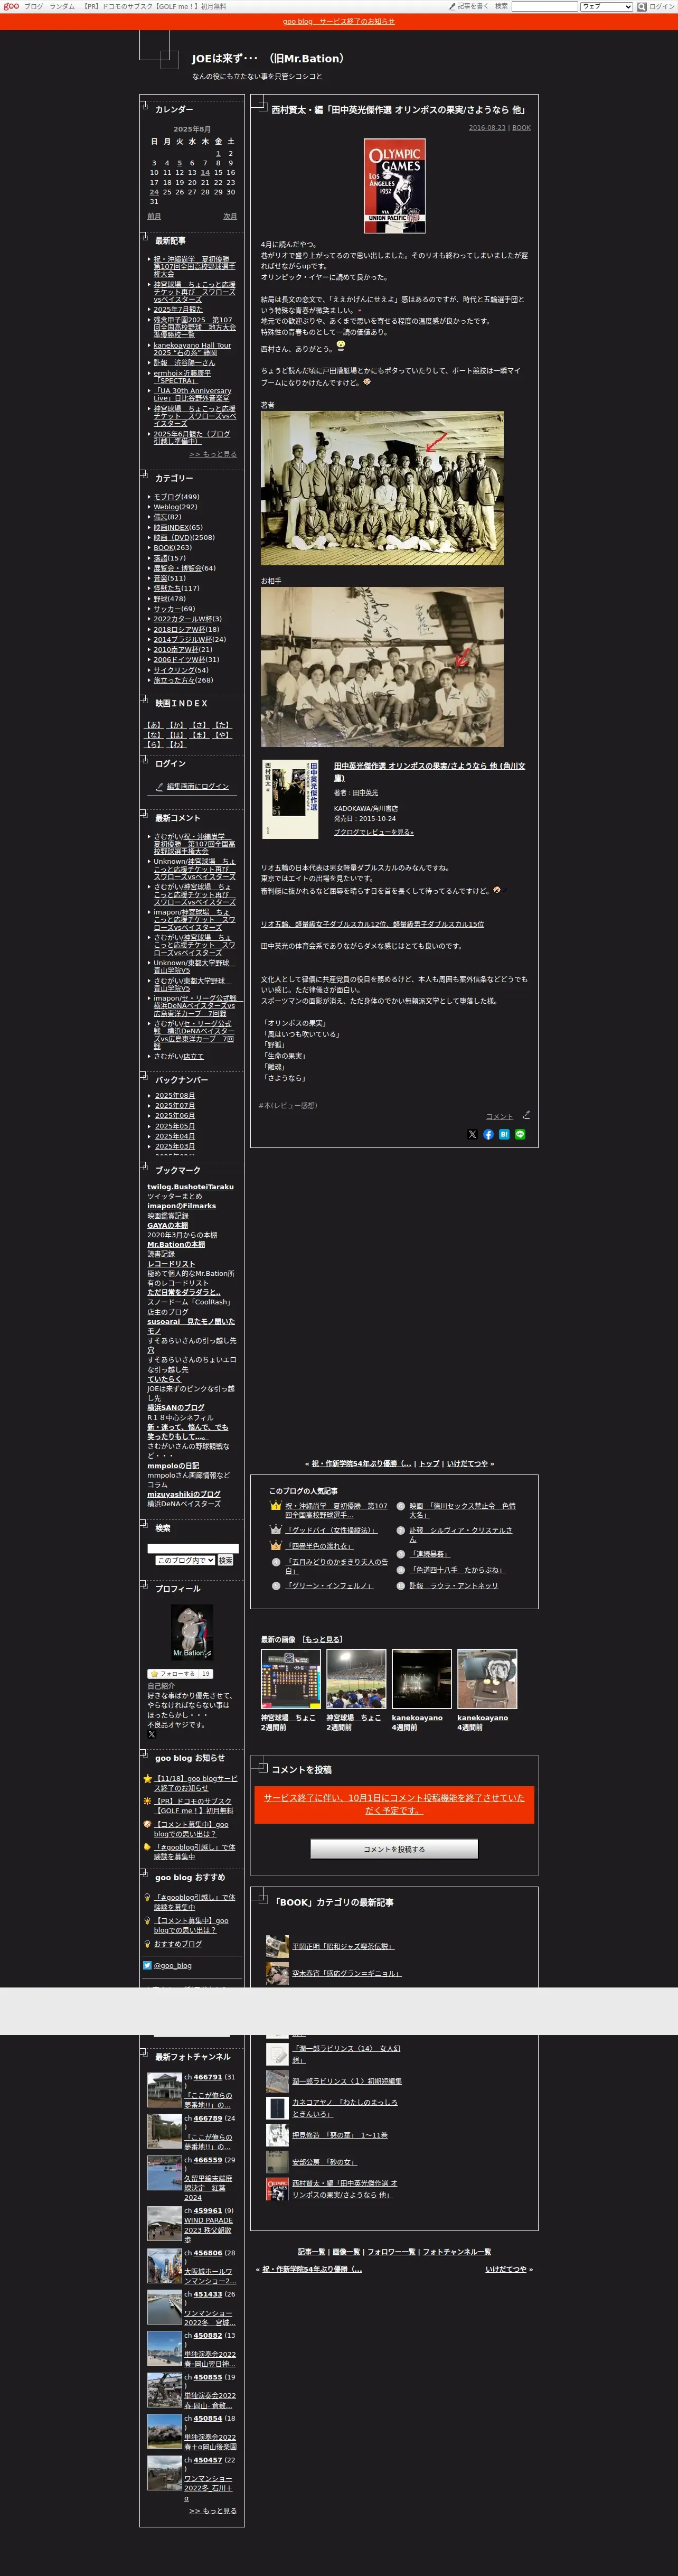Go to previous month 前月 in calendar
This screenshot has height=2576, width=678.
pos(154,216)
